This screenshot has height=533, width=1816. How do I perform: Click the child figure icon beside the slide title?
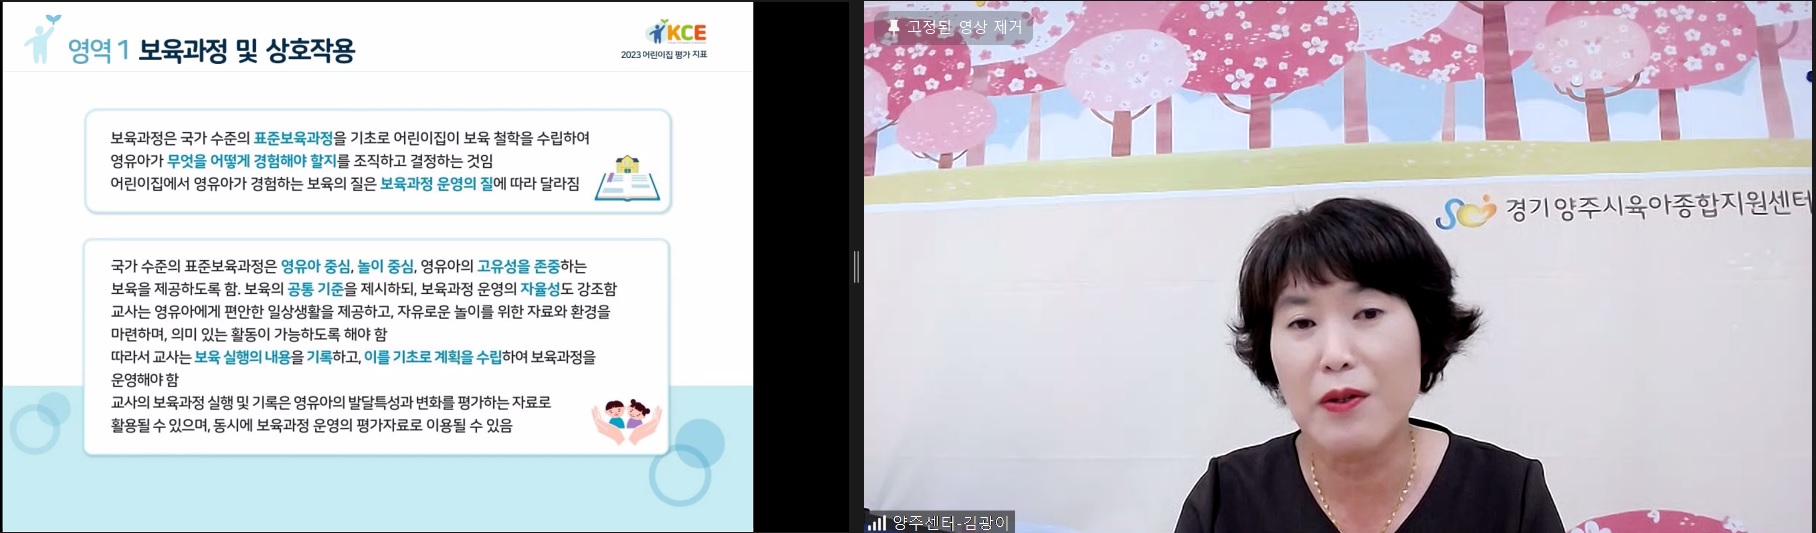[40, 39]
